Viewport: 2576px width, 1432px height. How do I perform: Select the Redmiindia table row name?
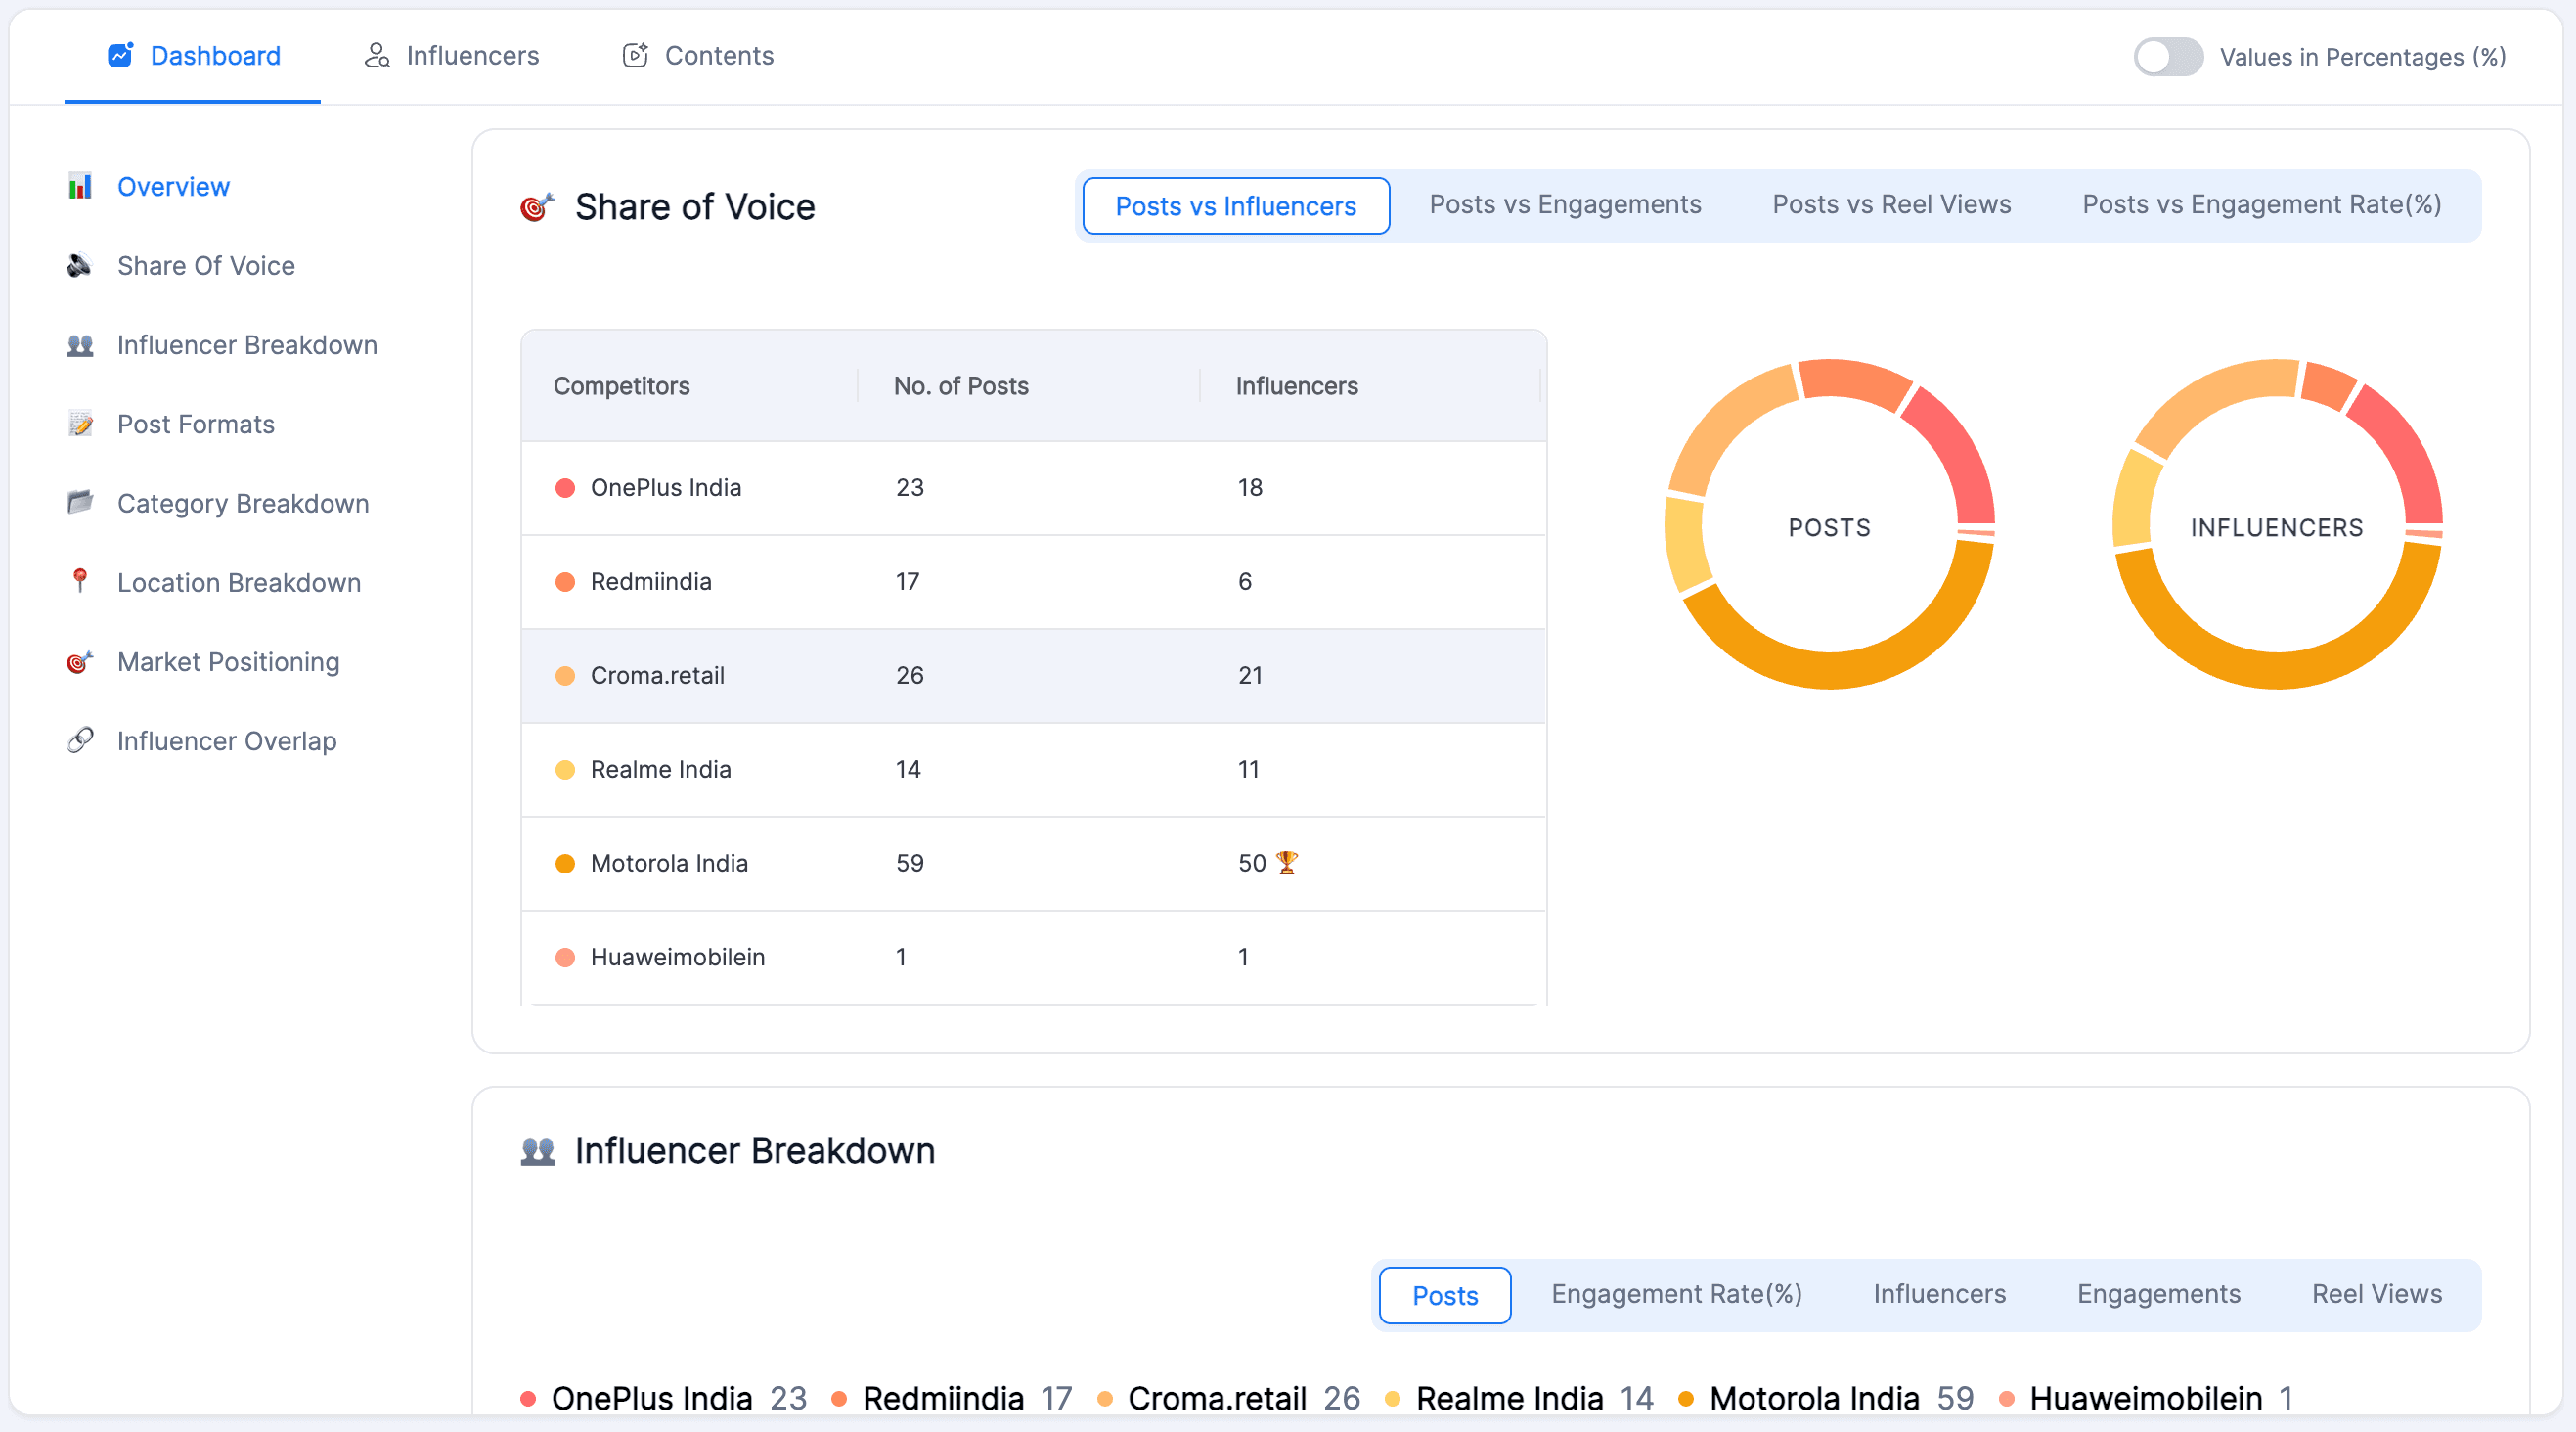(x=651, y=581)
